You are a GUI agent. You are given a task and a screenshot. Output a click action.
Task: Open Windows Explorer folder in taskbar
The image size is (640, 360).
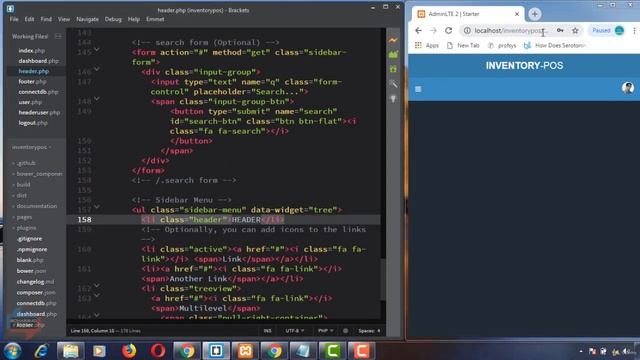click(x=70, y=351)
